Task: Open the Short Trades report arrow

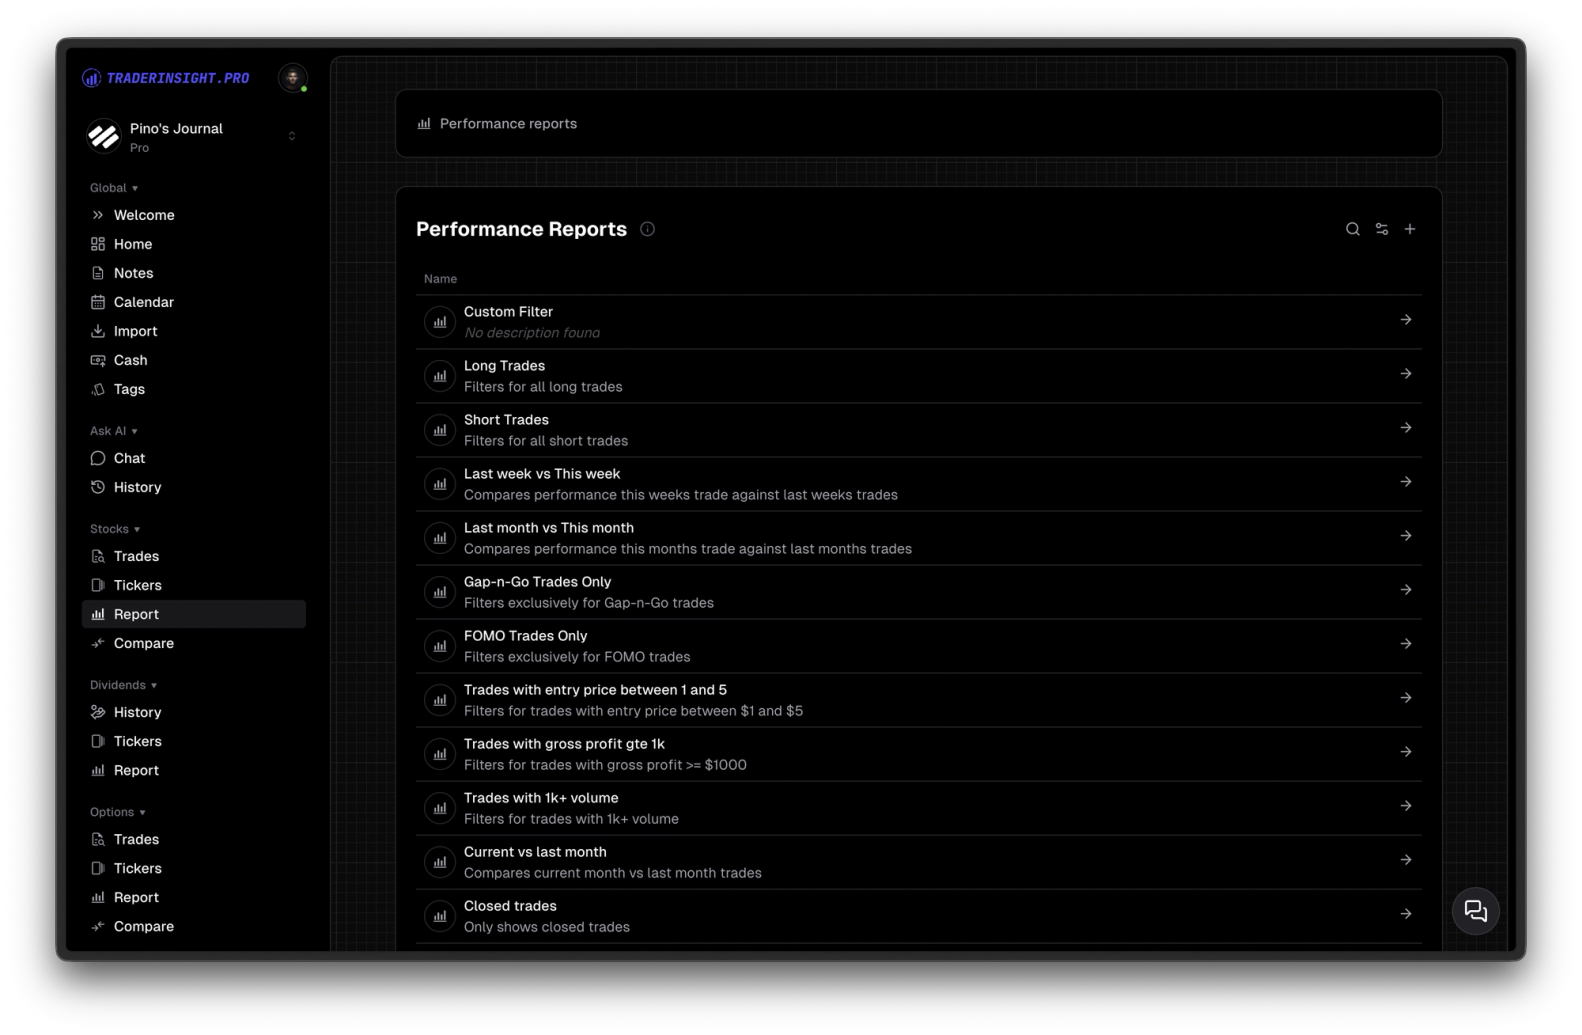Action: click(x=1406, y=428)
